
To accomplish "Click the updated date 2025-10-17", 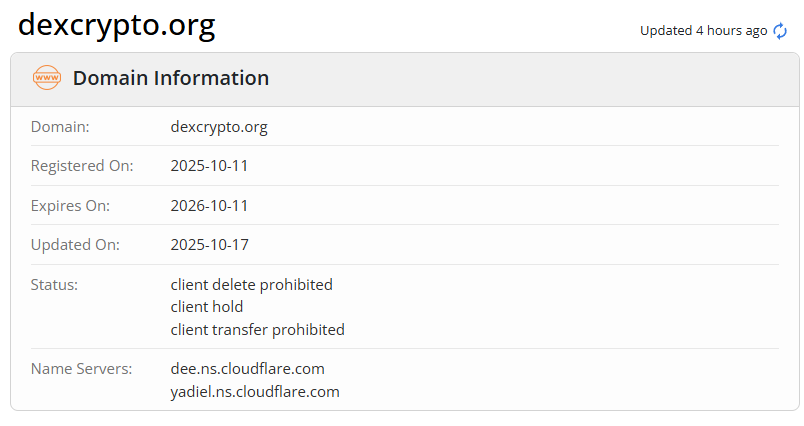I will [209, 245].
